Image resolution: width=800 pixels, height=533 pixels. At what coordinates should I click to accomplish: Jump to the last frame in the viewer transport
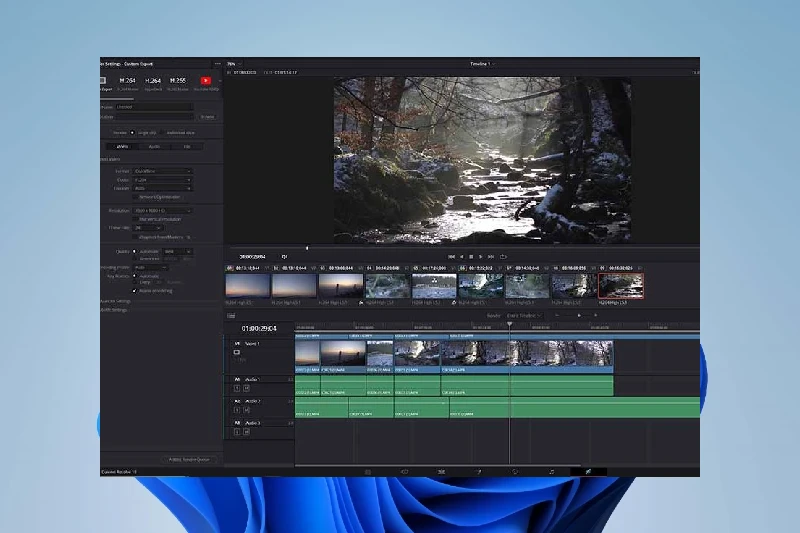click(x=491, y=257)
